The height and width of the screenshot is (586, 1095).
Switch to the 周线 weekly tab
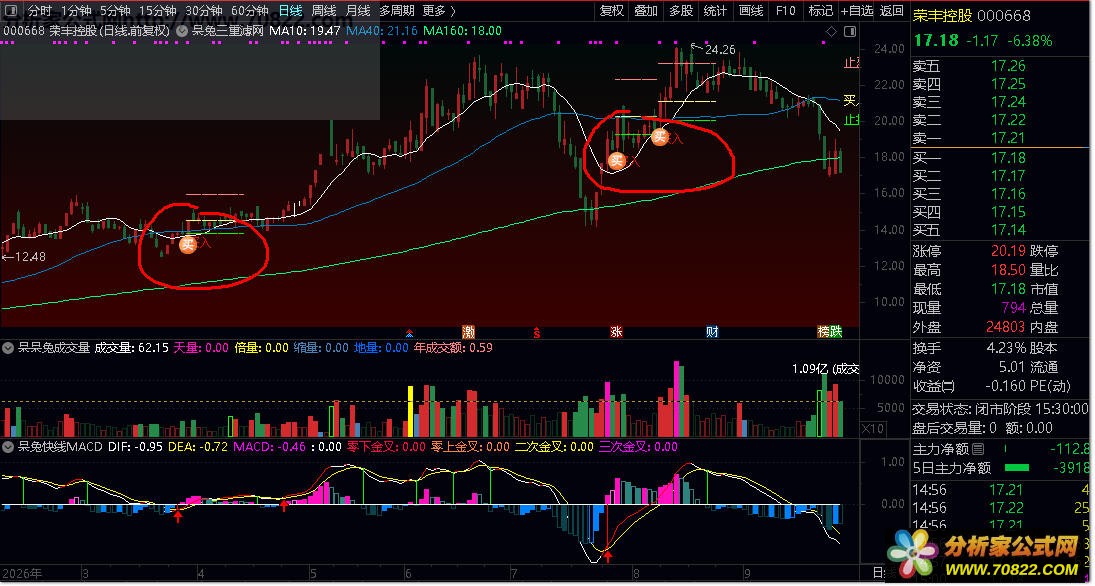pos(323,10)
